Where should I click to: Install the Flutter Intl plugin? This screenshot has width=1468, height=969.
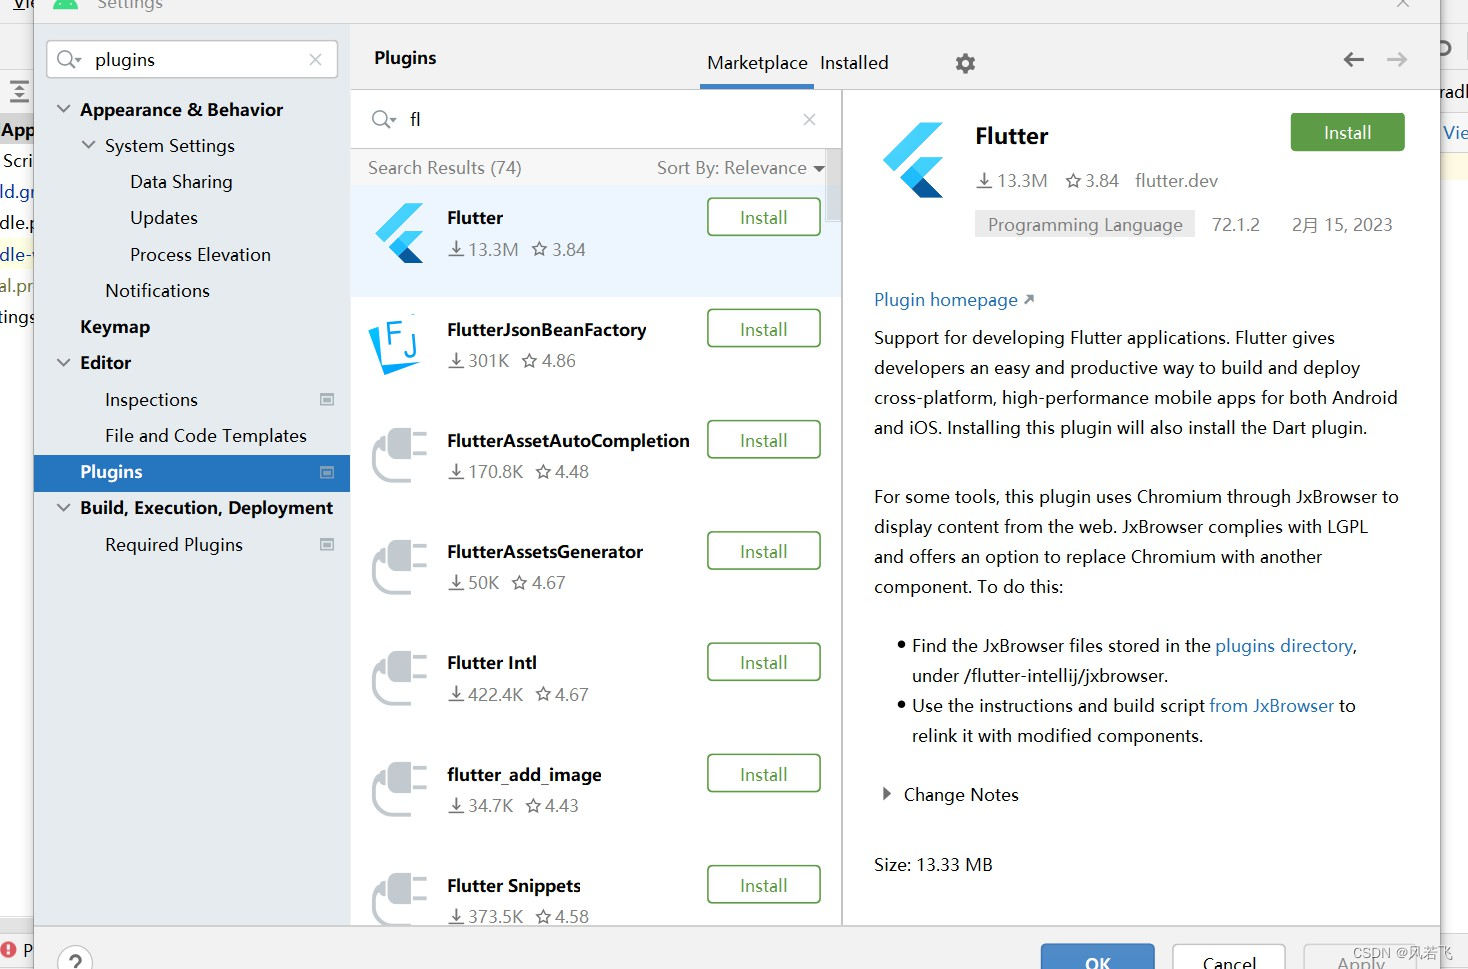763,662
